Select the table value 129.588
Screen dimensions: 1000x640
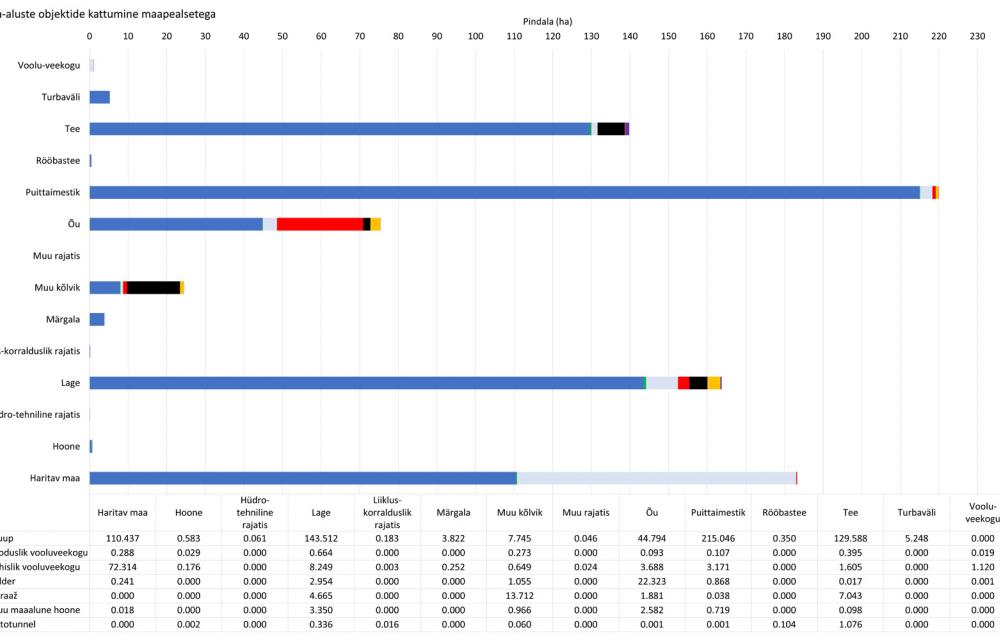[850, 539]
